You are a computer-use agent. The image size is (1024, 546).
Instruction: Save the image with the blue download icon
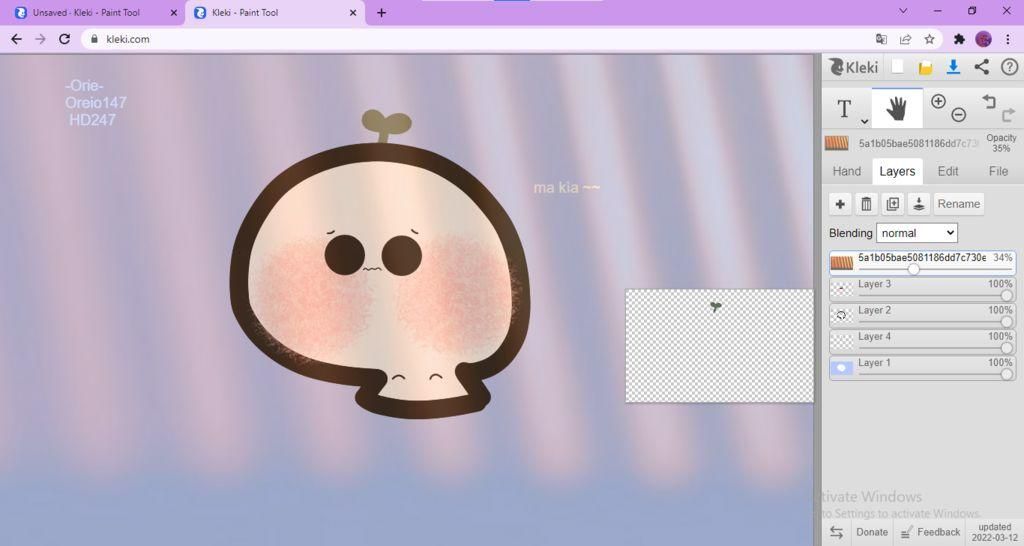[953, 67]
